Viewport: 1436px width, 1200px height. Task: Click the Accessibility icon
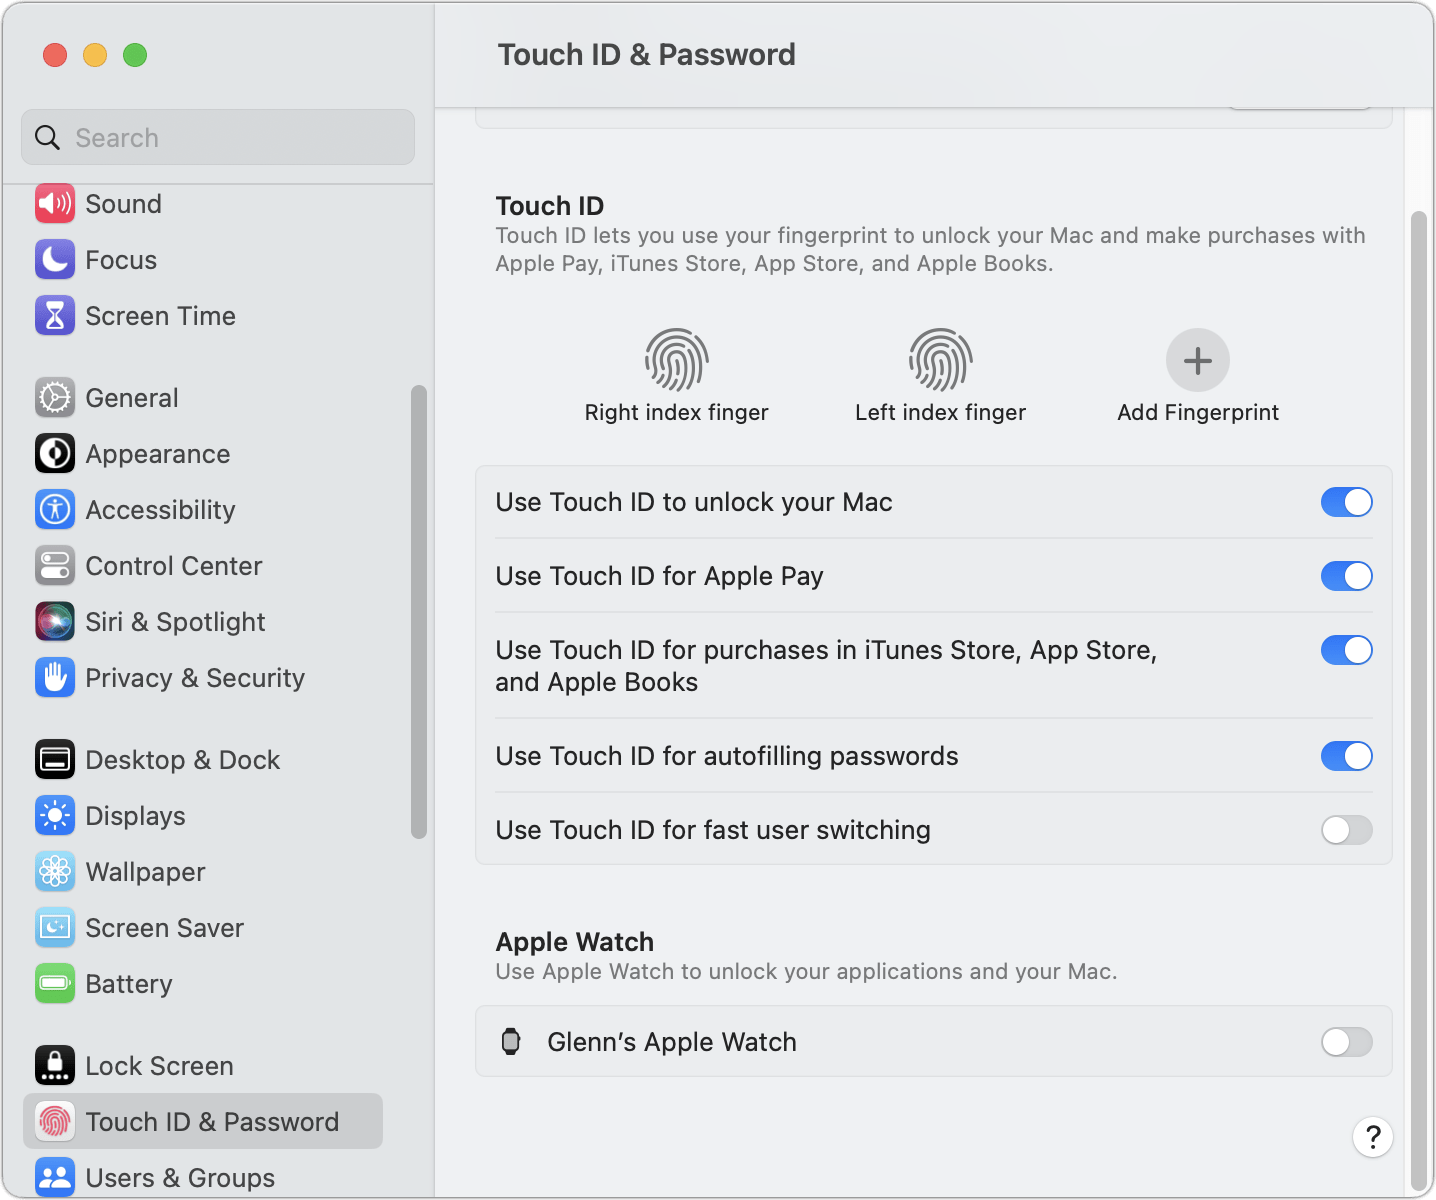tap(54, 509)
